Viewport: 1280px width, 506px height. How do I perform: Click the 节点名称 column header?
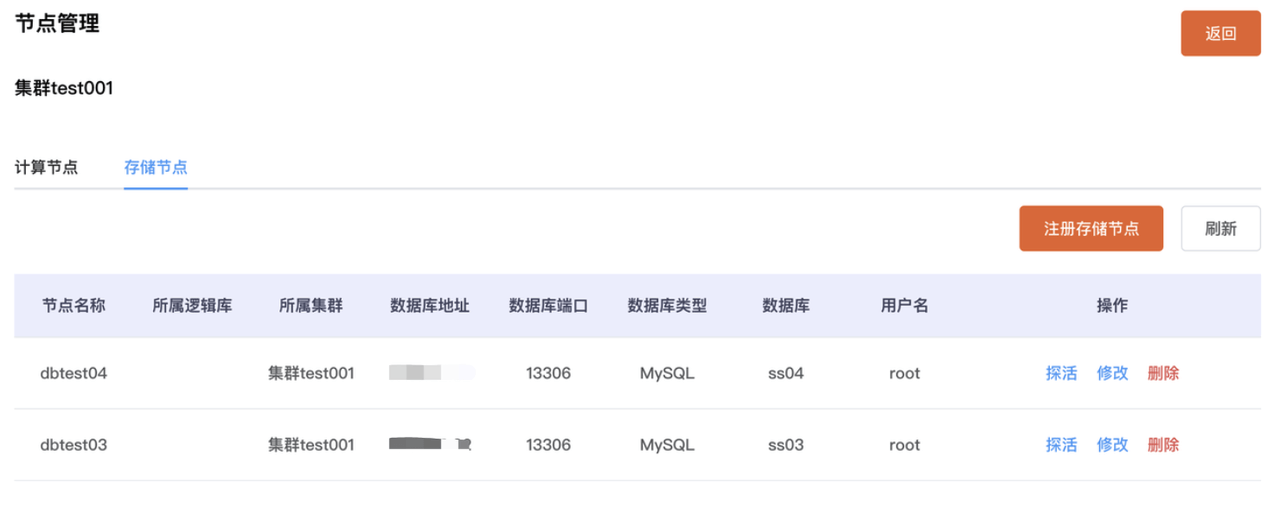pos(73,306)
